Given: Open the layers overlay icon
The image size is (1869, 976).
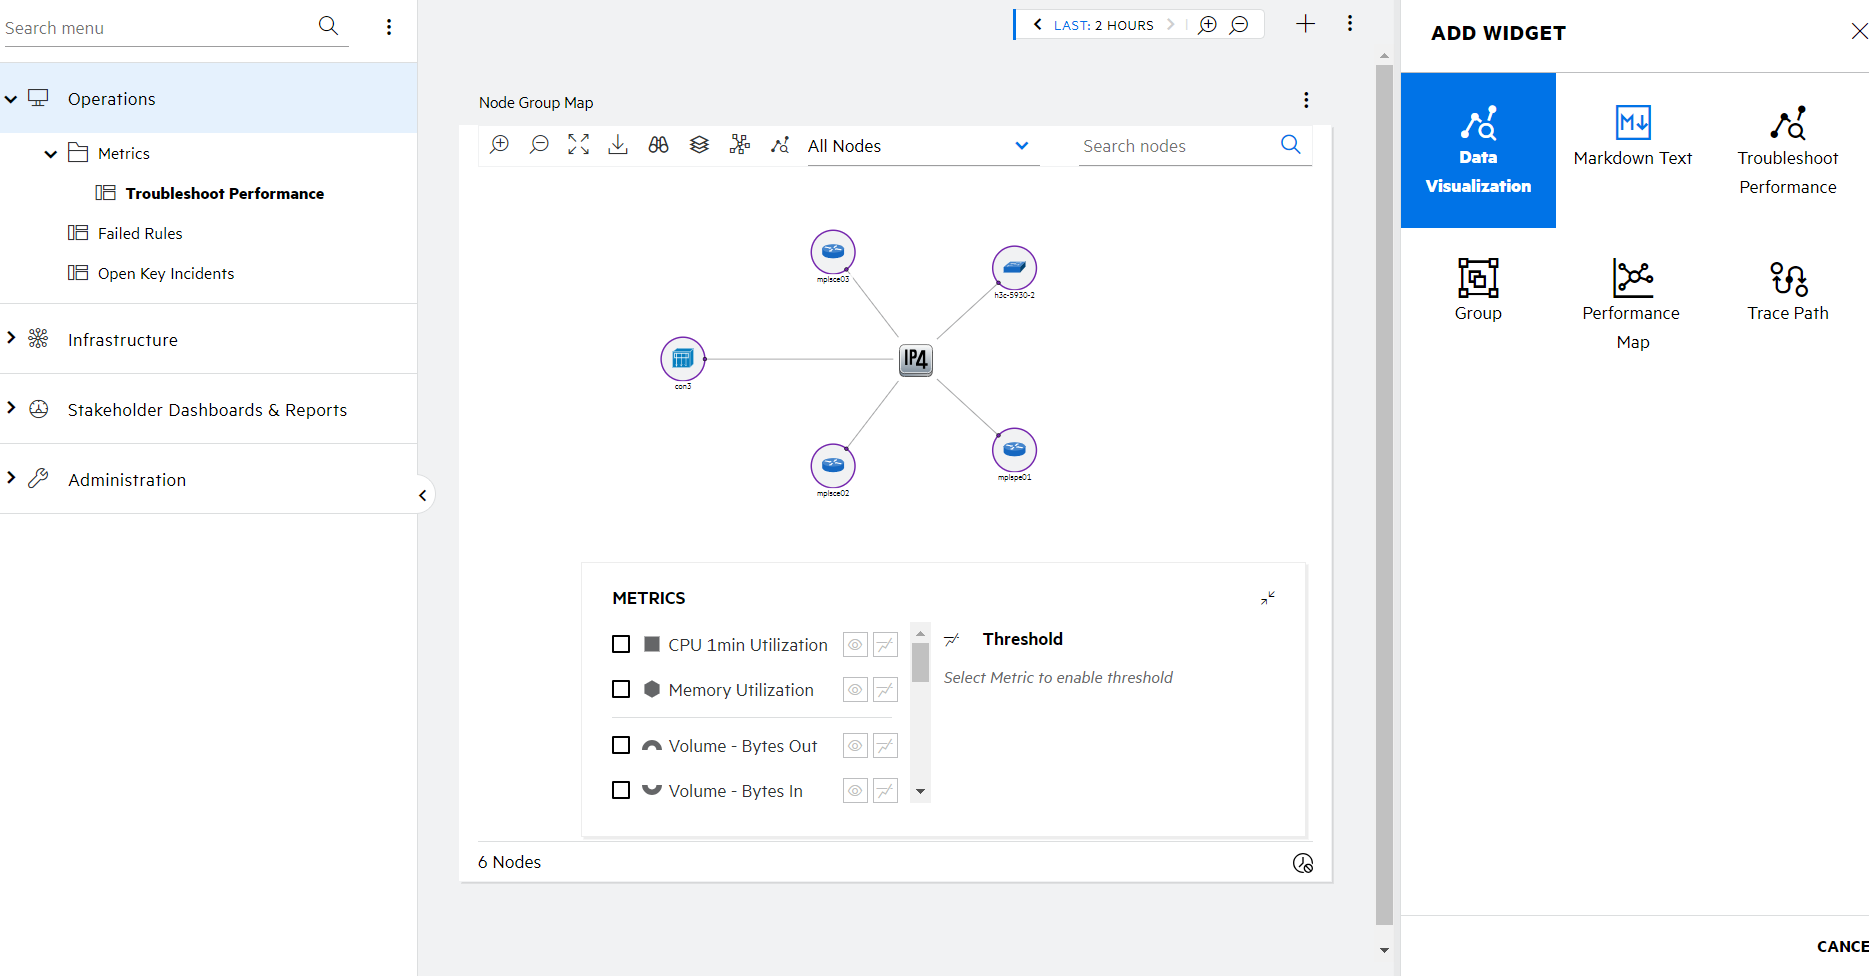Looking at the screenshot, I should click(699, 145).
